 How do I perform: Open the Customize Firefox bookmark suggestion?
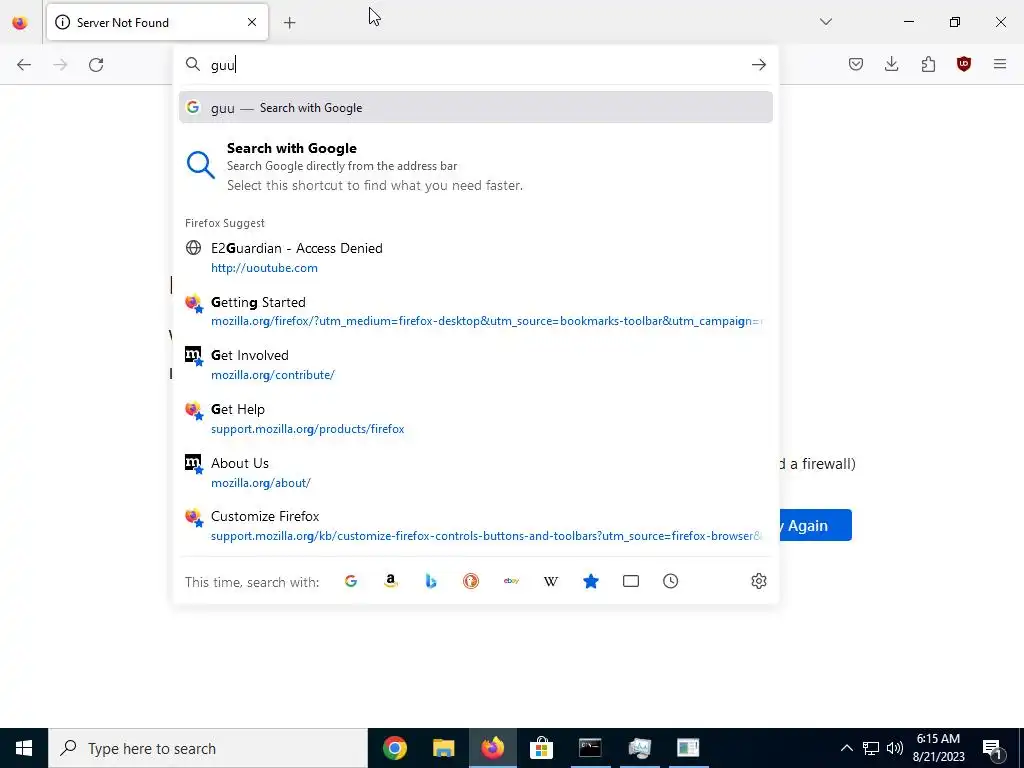coord(475,526)
